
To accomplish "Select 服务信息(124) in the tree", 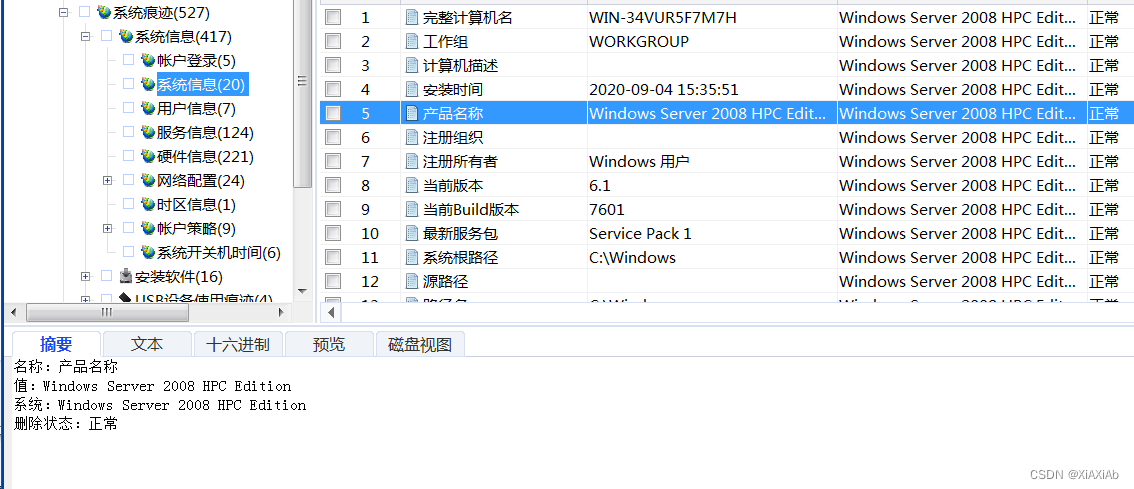I will point(205,132).
